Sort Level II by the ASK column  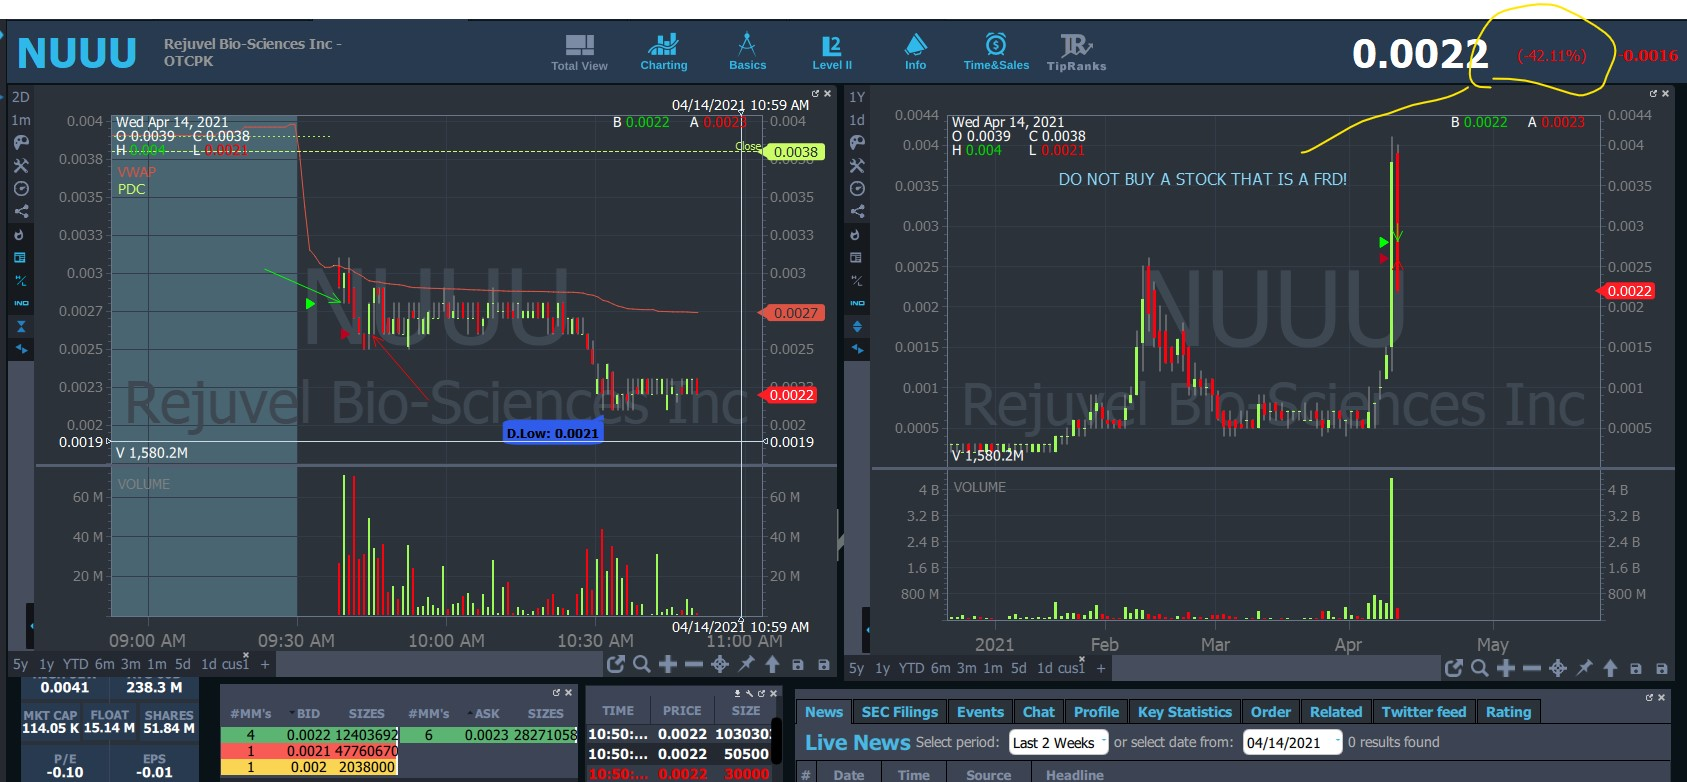486,714
